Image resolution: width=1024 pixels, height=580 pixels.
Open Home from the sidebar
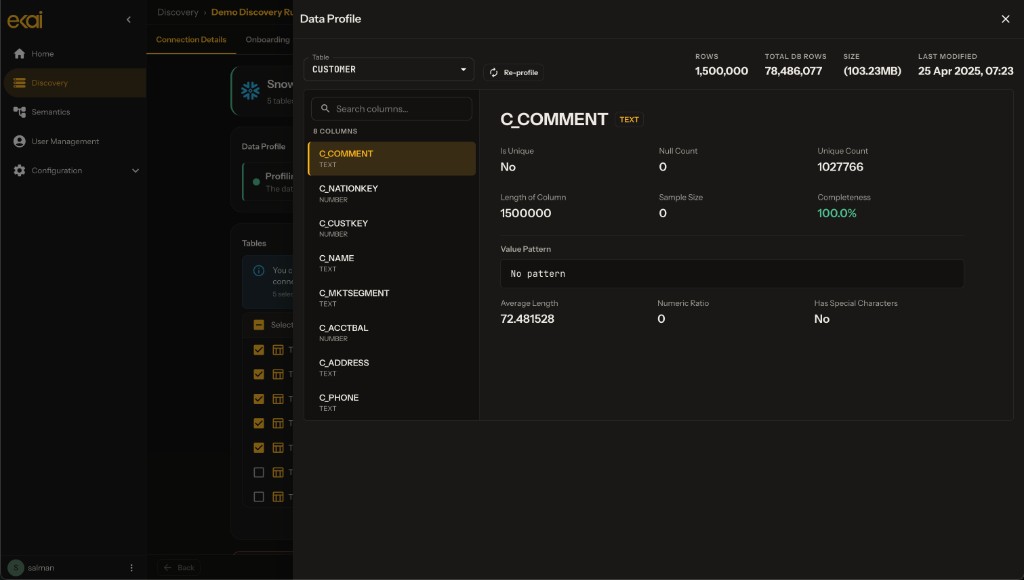74,54
